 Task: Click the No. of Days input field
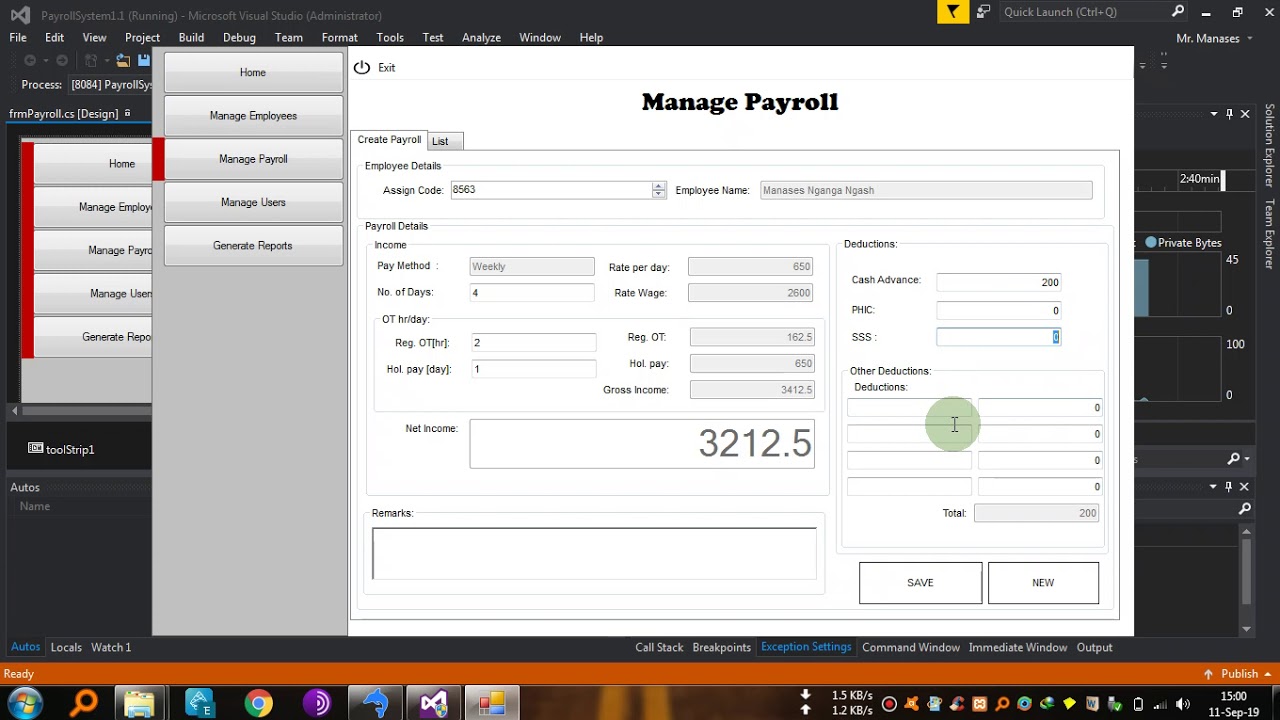[x=532, y=293]
